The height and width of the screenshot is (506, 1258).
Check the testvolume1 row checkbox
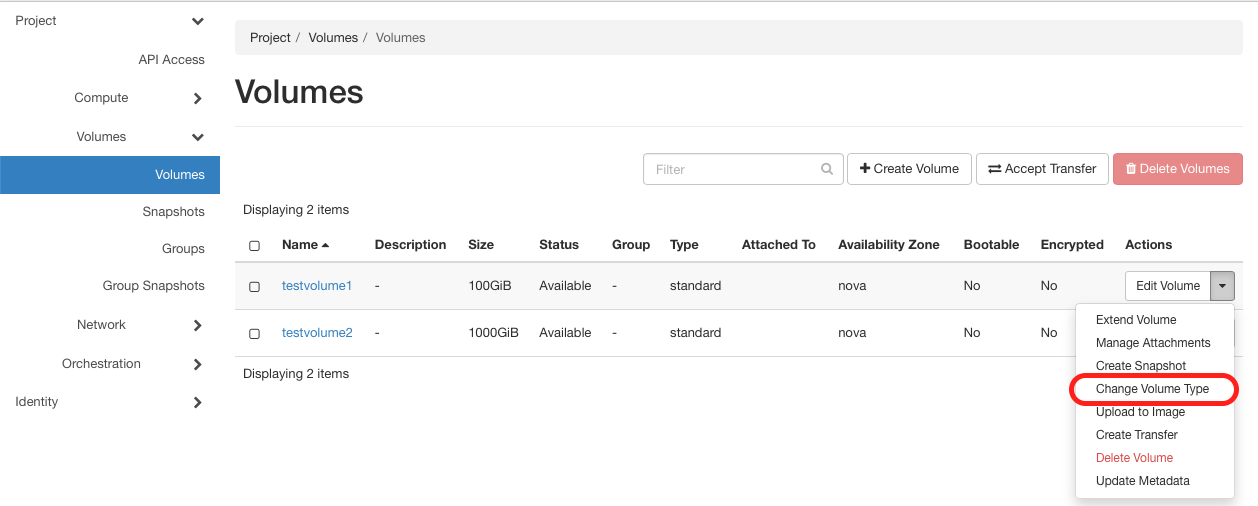click(x=254, y=286)
